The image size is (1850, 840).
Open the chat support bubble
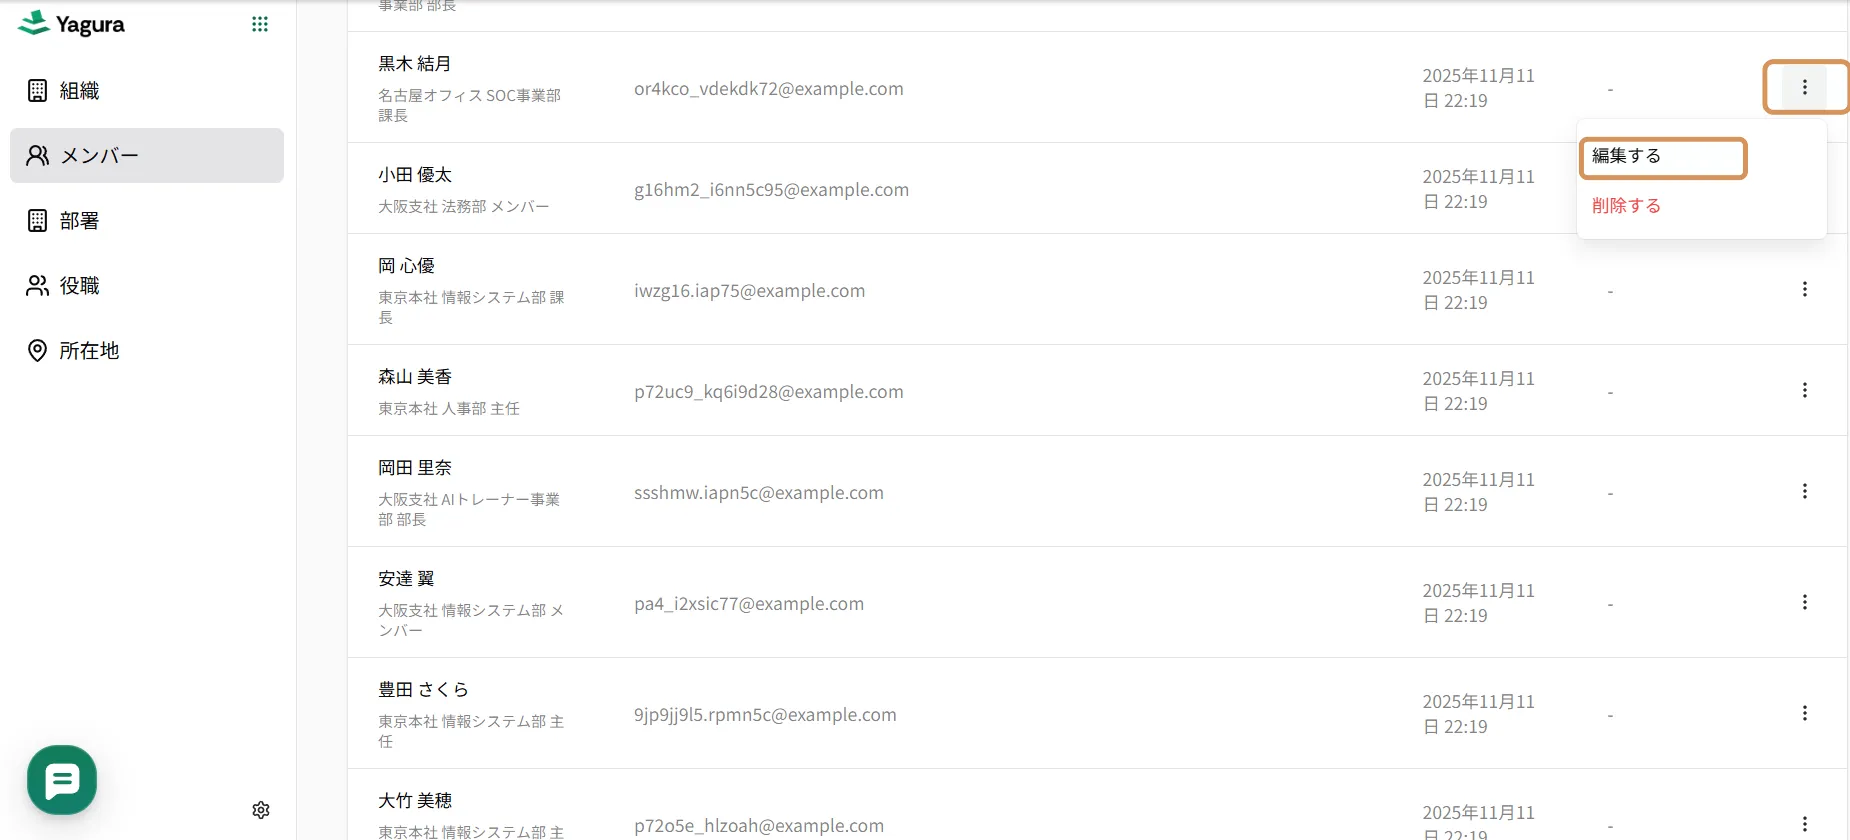click(62, 780)
